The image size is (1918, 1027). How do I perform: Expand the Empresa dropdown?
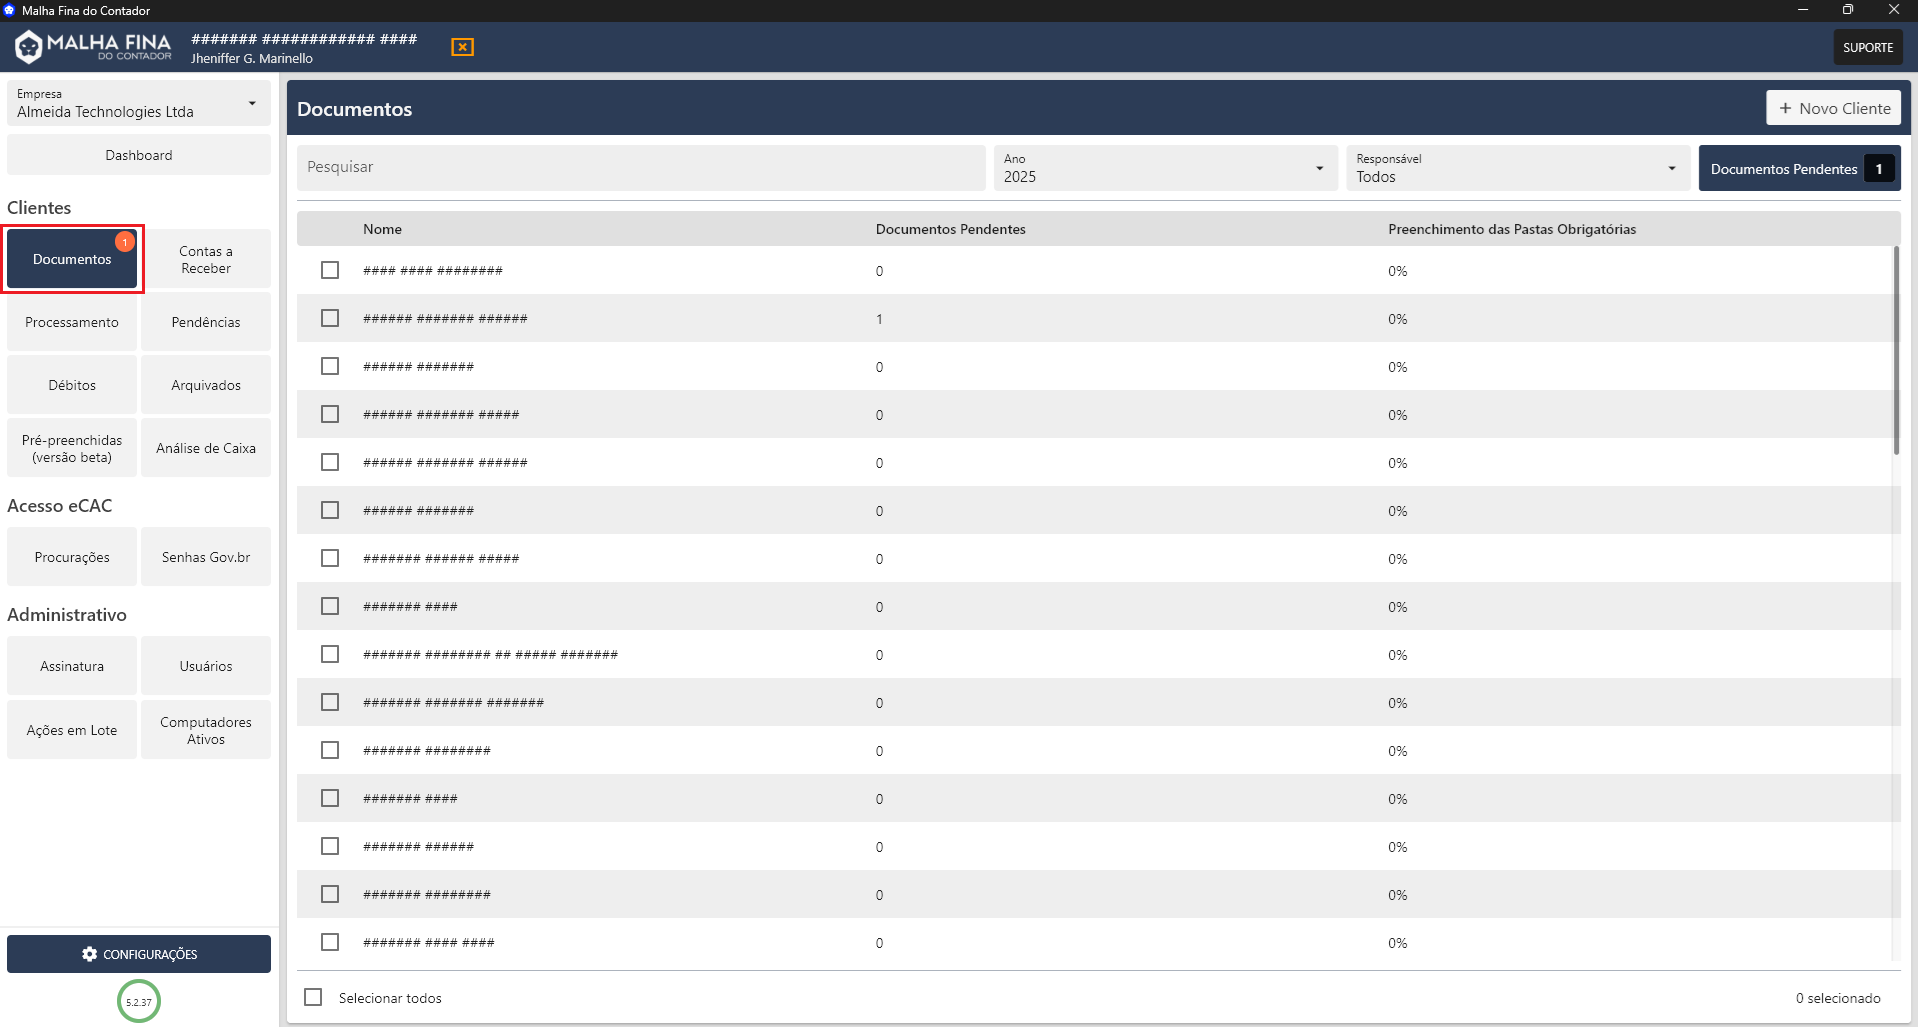(252, 103)
